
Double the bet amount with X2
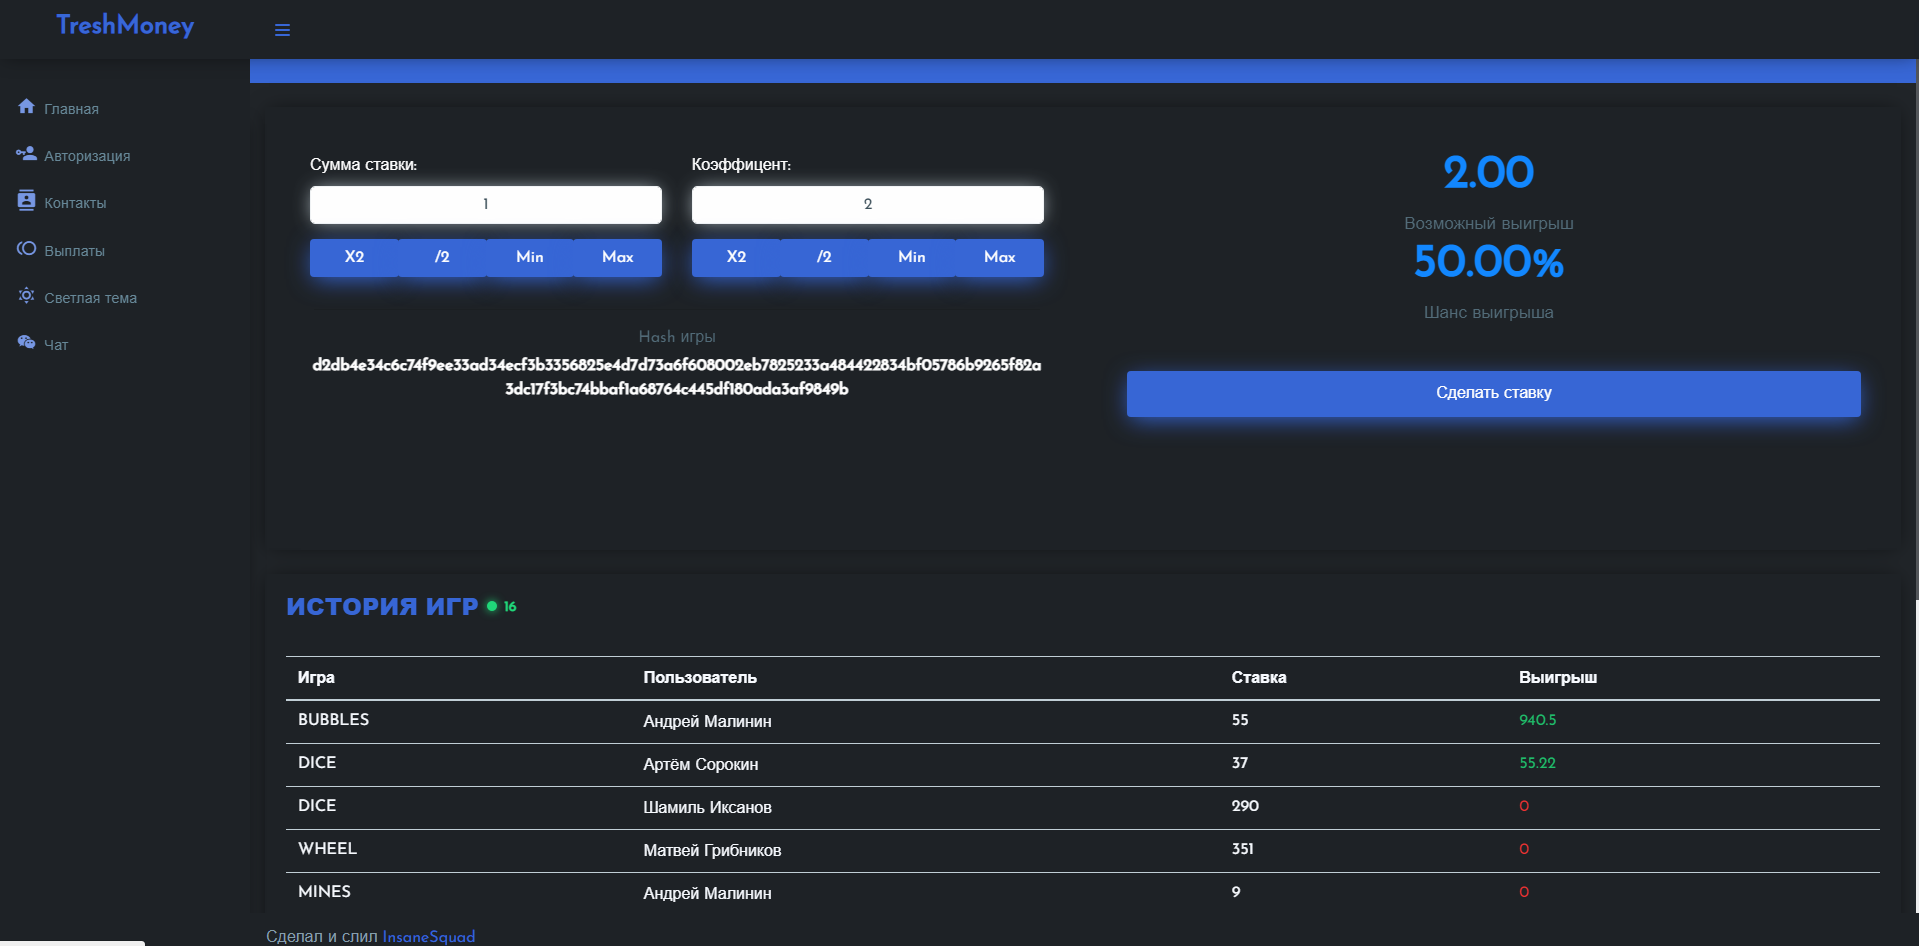[x=354, y=257]
